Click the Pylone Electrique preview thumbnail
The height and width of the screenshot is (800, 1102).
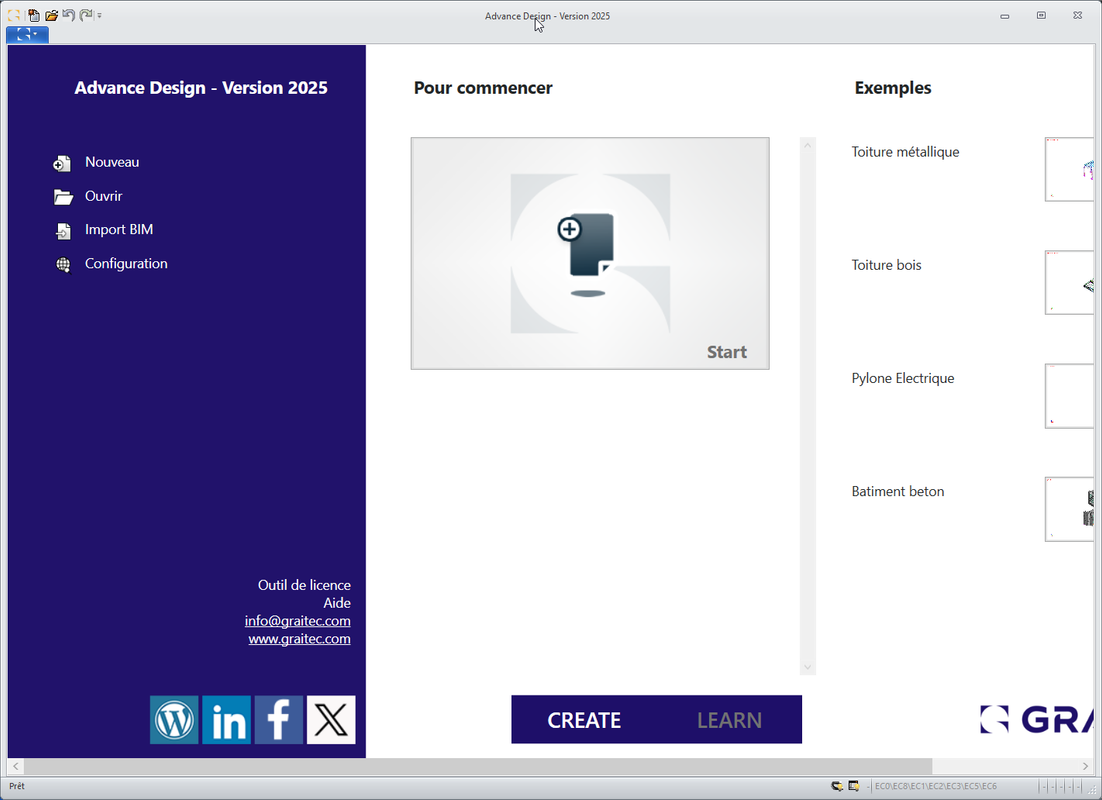click(x=1070, y=396)
